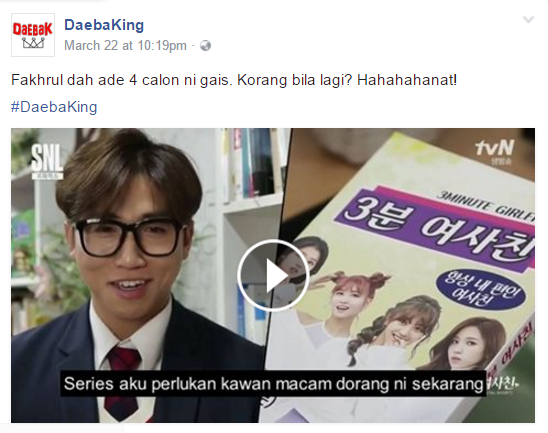
Task: Follow the #DaebaKing hashtag link
Action: (54, 107)
